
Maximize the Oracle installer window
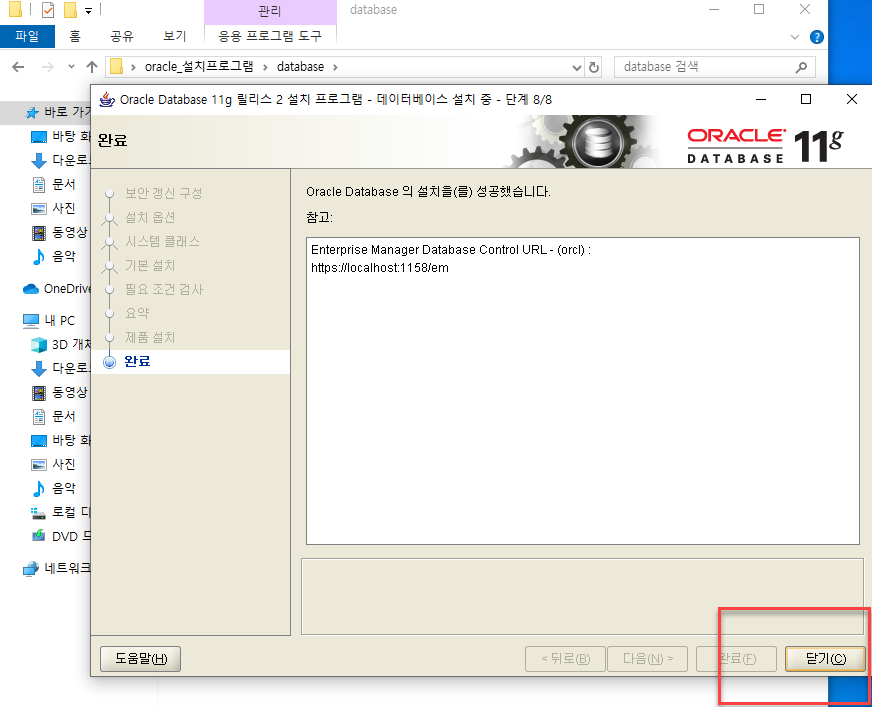[x=806, y=100]
